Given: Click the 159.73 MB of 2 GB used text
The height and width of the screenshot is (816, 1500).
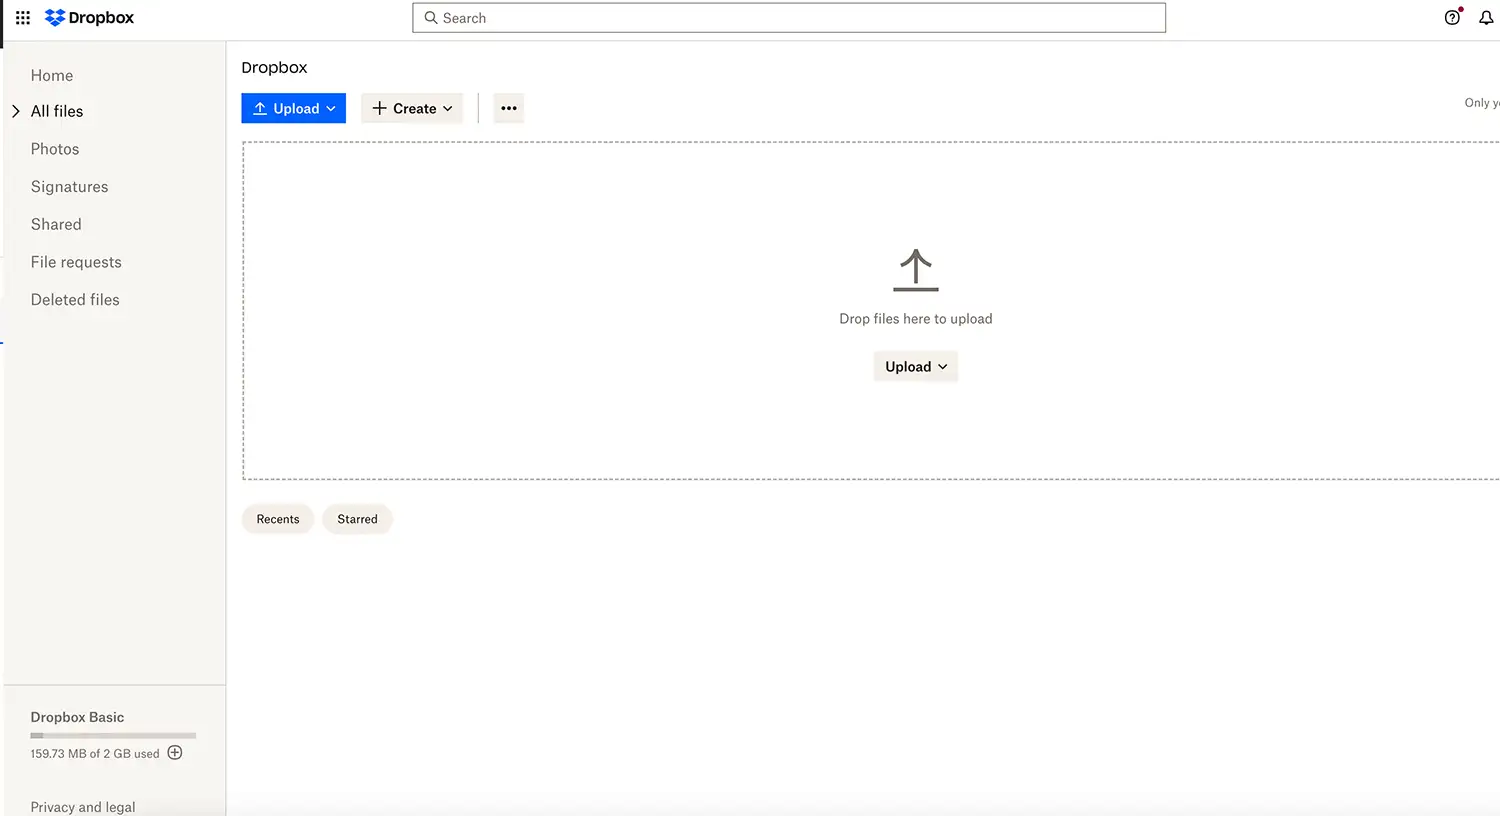Looking at the screenshot, I should pos(95,754).
